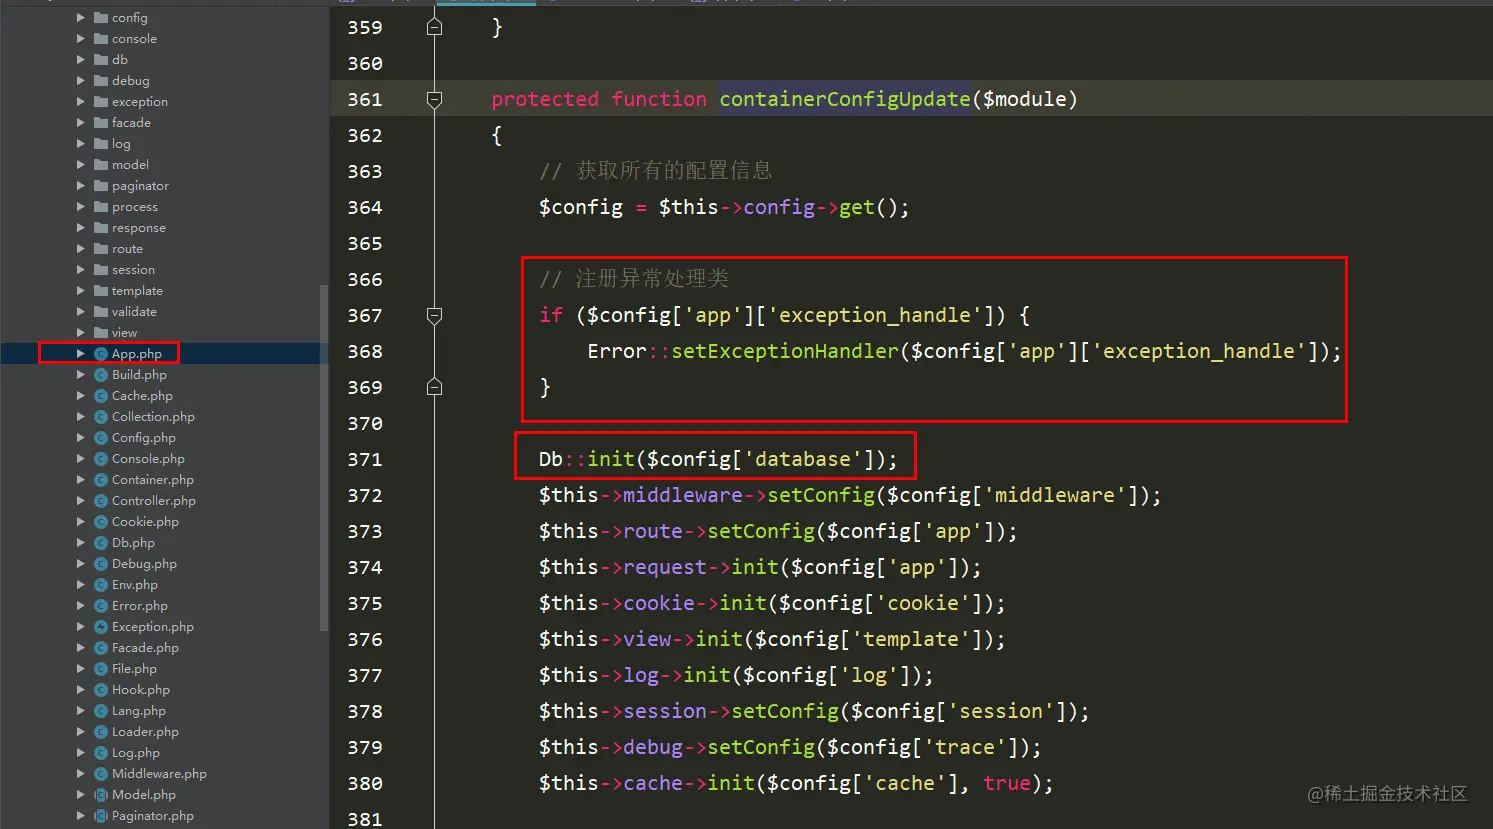1493x829 pixels.
Task: Expand the template folder arrow
Action: point(81,291)
